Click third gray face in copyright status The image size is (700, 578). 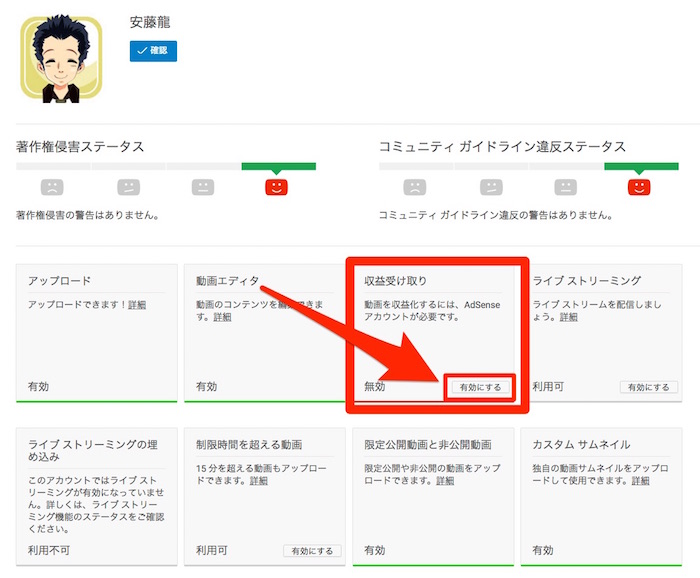tap(203, 187)
